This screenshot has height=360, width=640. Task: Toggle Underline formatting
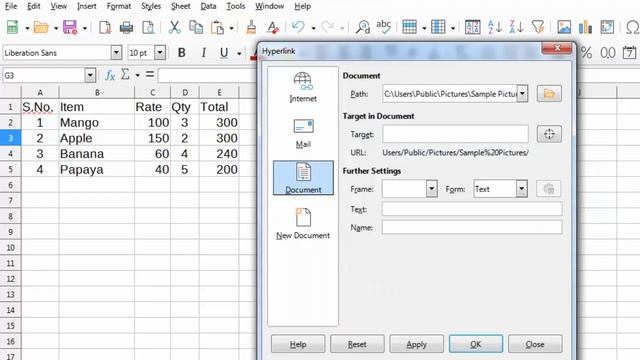pyautogui.click(x=224, y=53)
